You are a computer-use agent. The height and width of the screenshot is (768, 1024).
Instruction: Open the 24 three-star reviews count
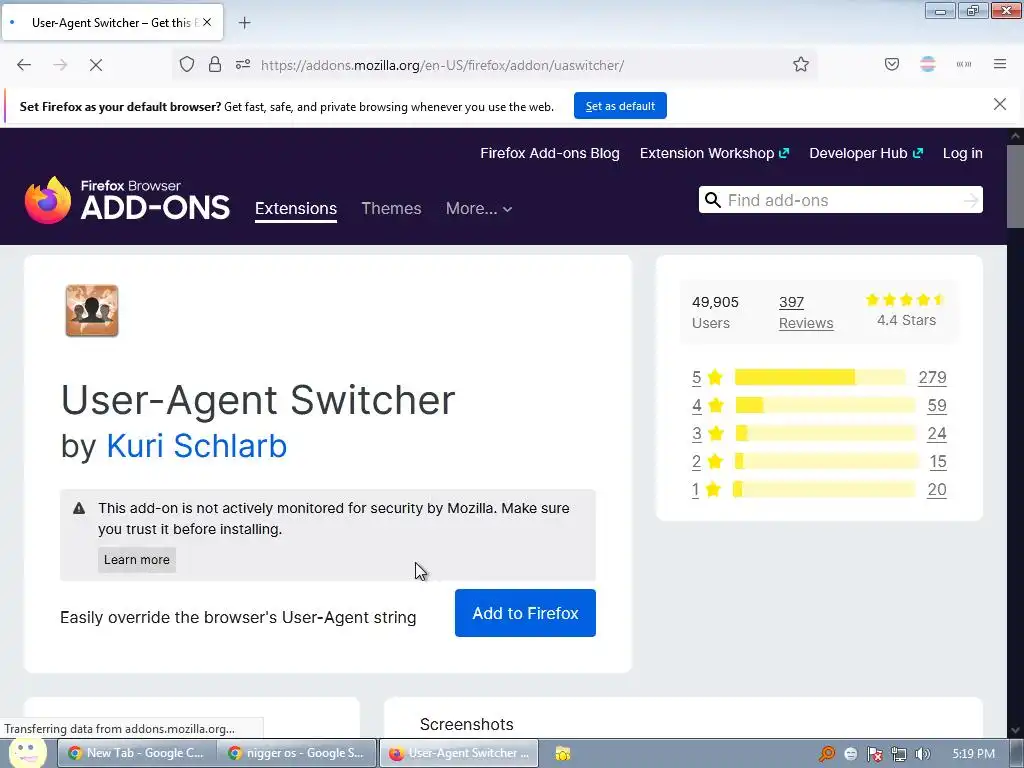936,434
